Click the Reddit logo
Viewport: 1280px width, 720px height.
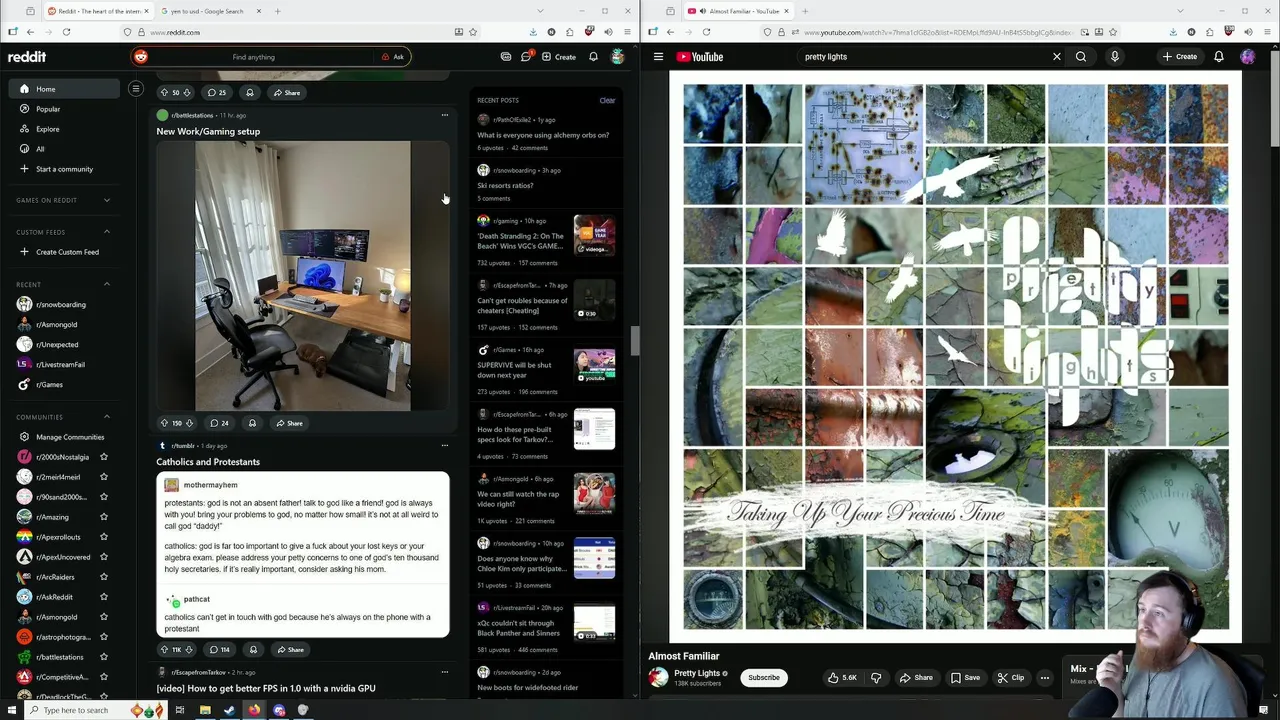pyautogui.click(x=27, y=57)
